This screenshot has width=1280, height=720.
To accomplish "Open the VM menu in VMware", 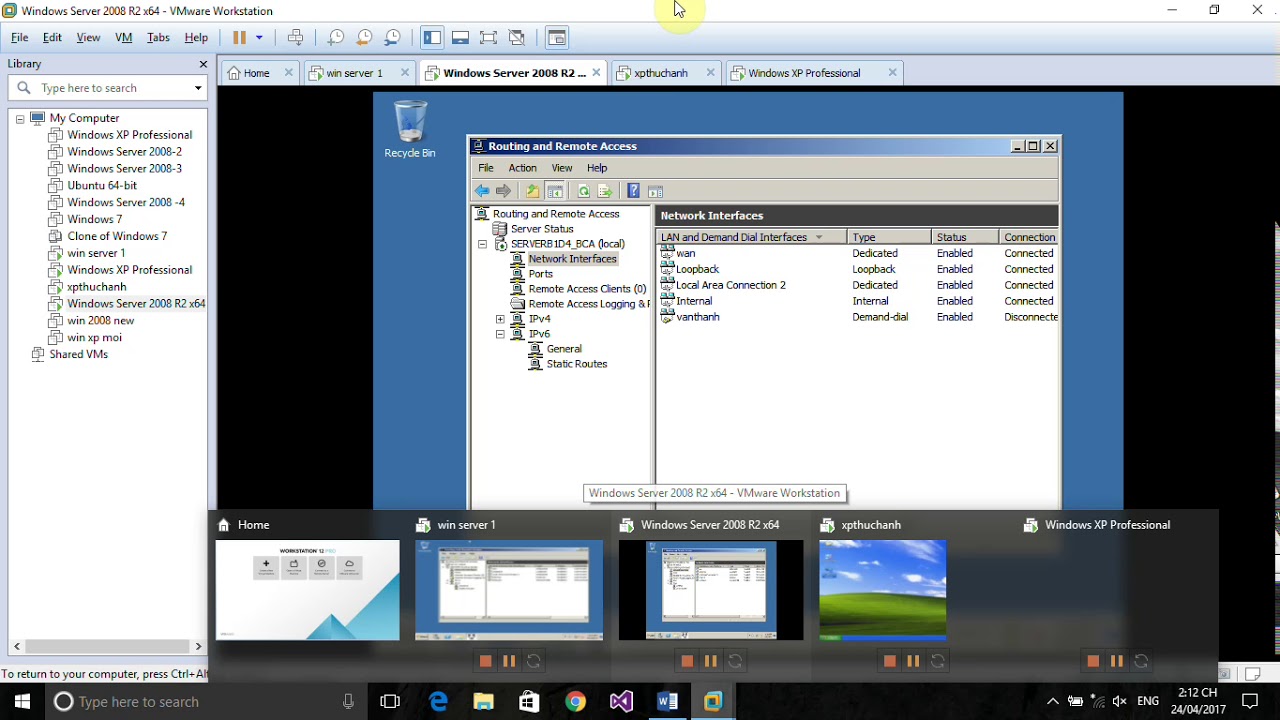I will tap(124, 38).
